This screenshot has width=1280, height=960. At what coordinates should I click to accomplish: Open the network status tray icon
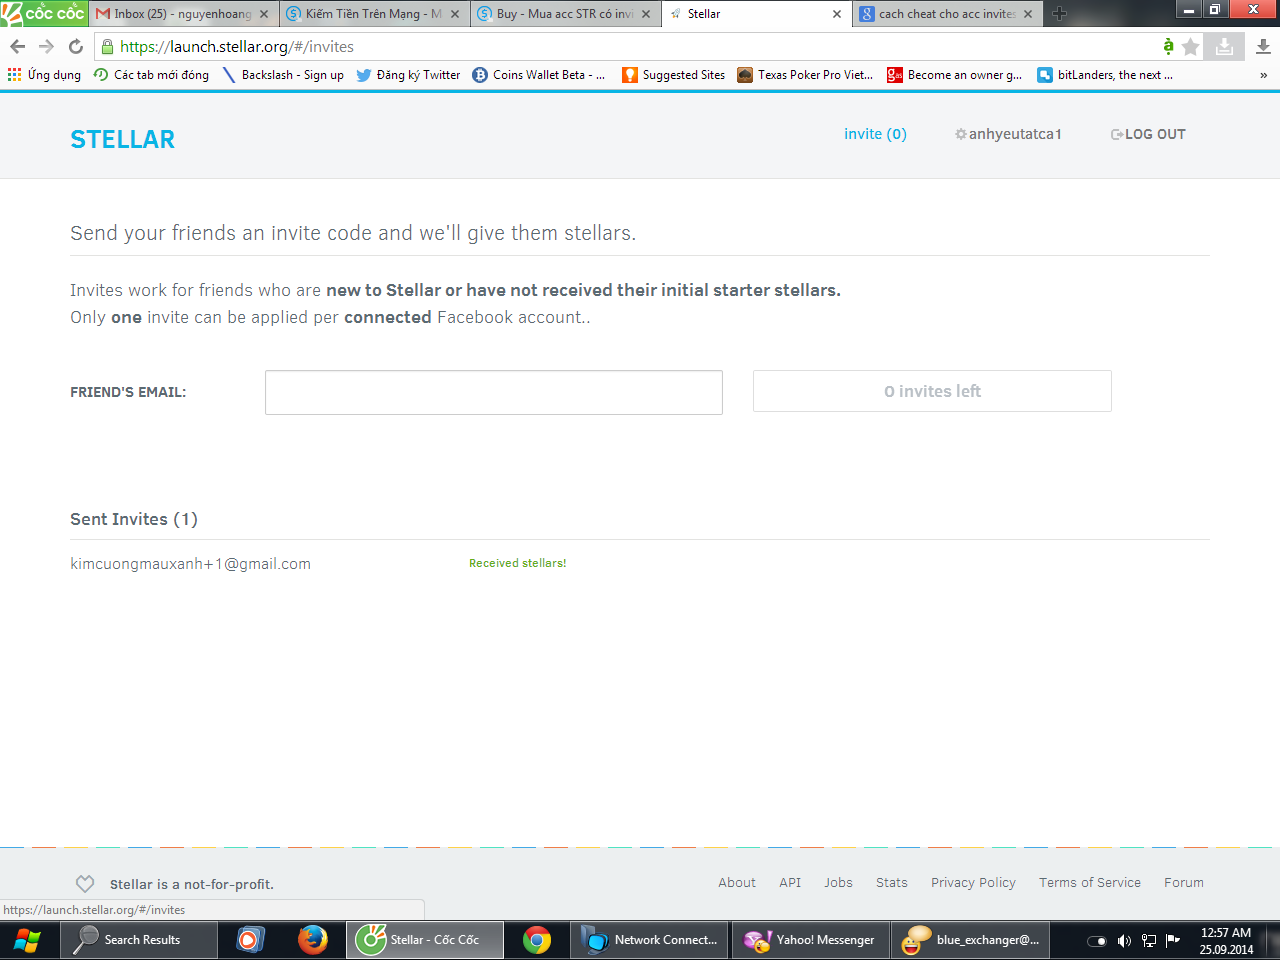(x=1149, y=941)
